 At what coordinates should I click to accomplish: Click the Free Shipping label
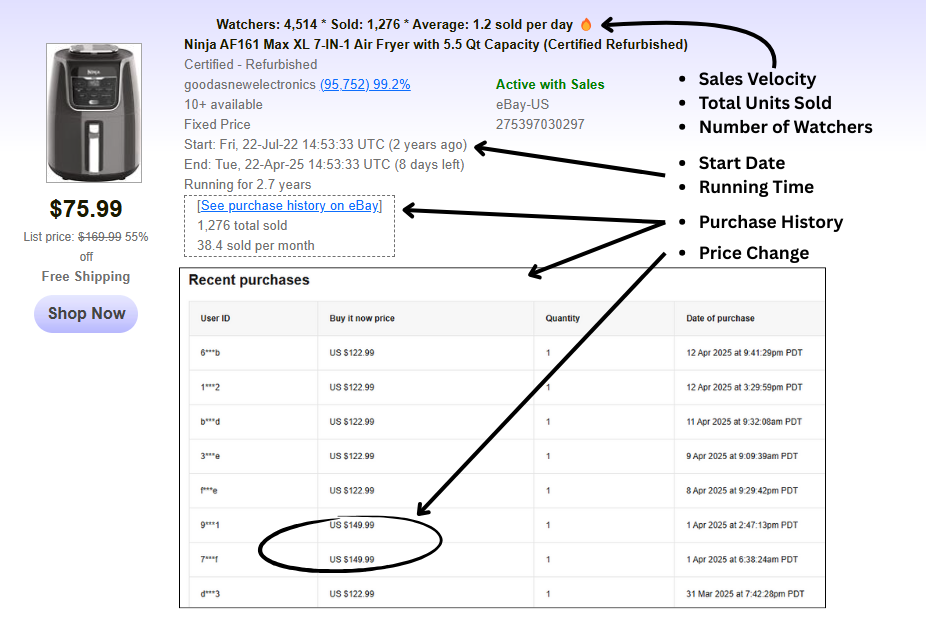(86, 276)
